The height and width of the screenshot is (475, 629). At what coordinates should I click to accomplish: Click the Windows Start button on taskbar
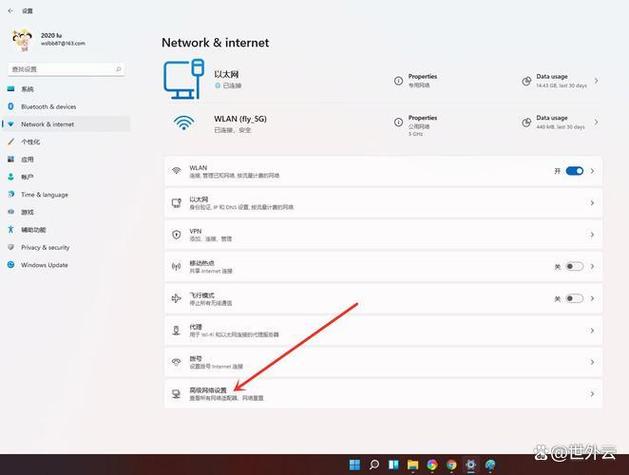[354, 465]
